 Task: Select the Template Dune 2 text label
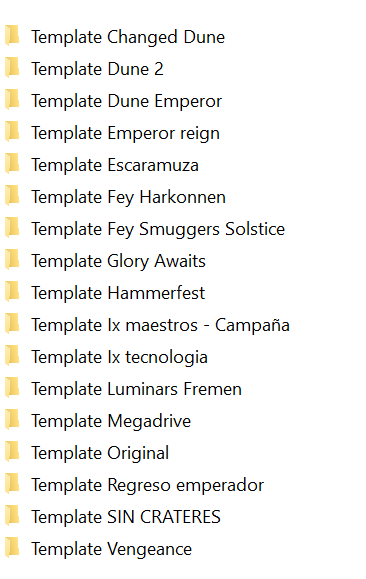click(97, 69)
